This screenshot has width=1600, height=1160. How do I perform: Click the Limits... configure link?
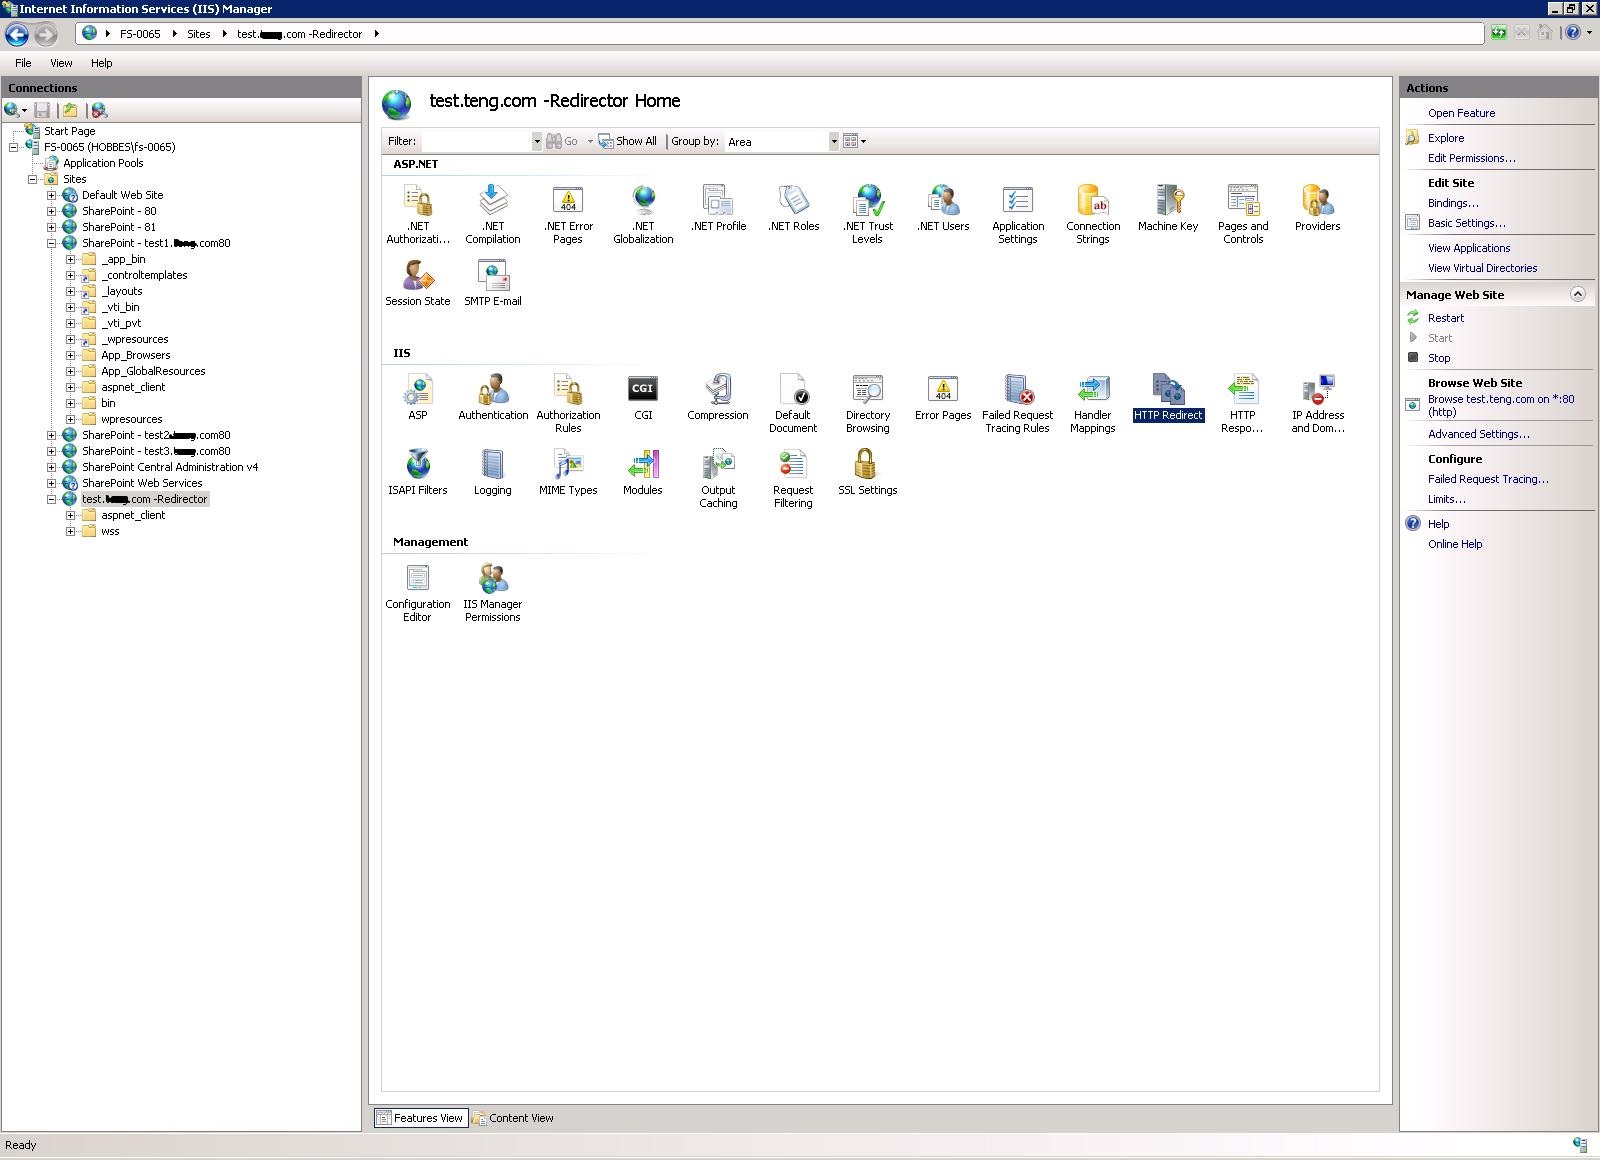pos(1446,499)
